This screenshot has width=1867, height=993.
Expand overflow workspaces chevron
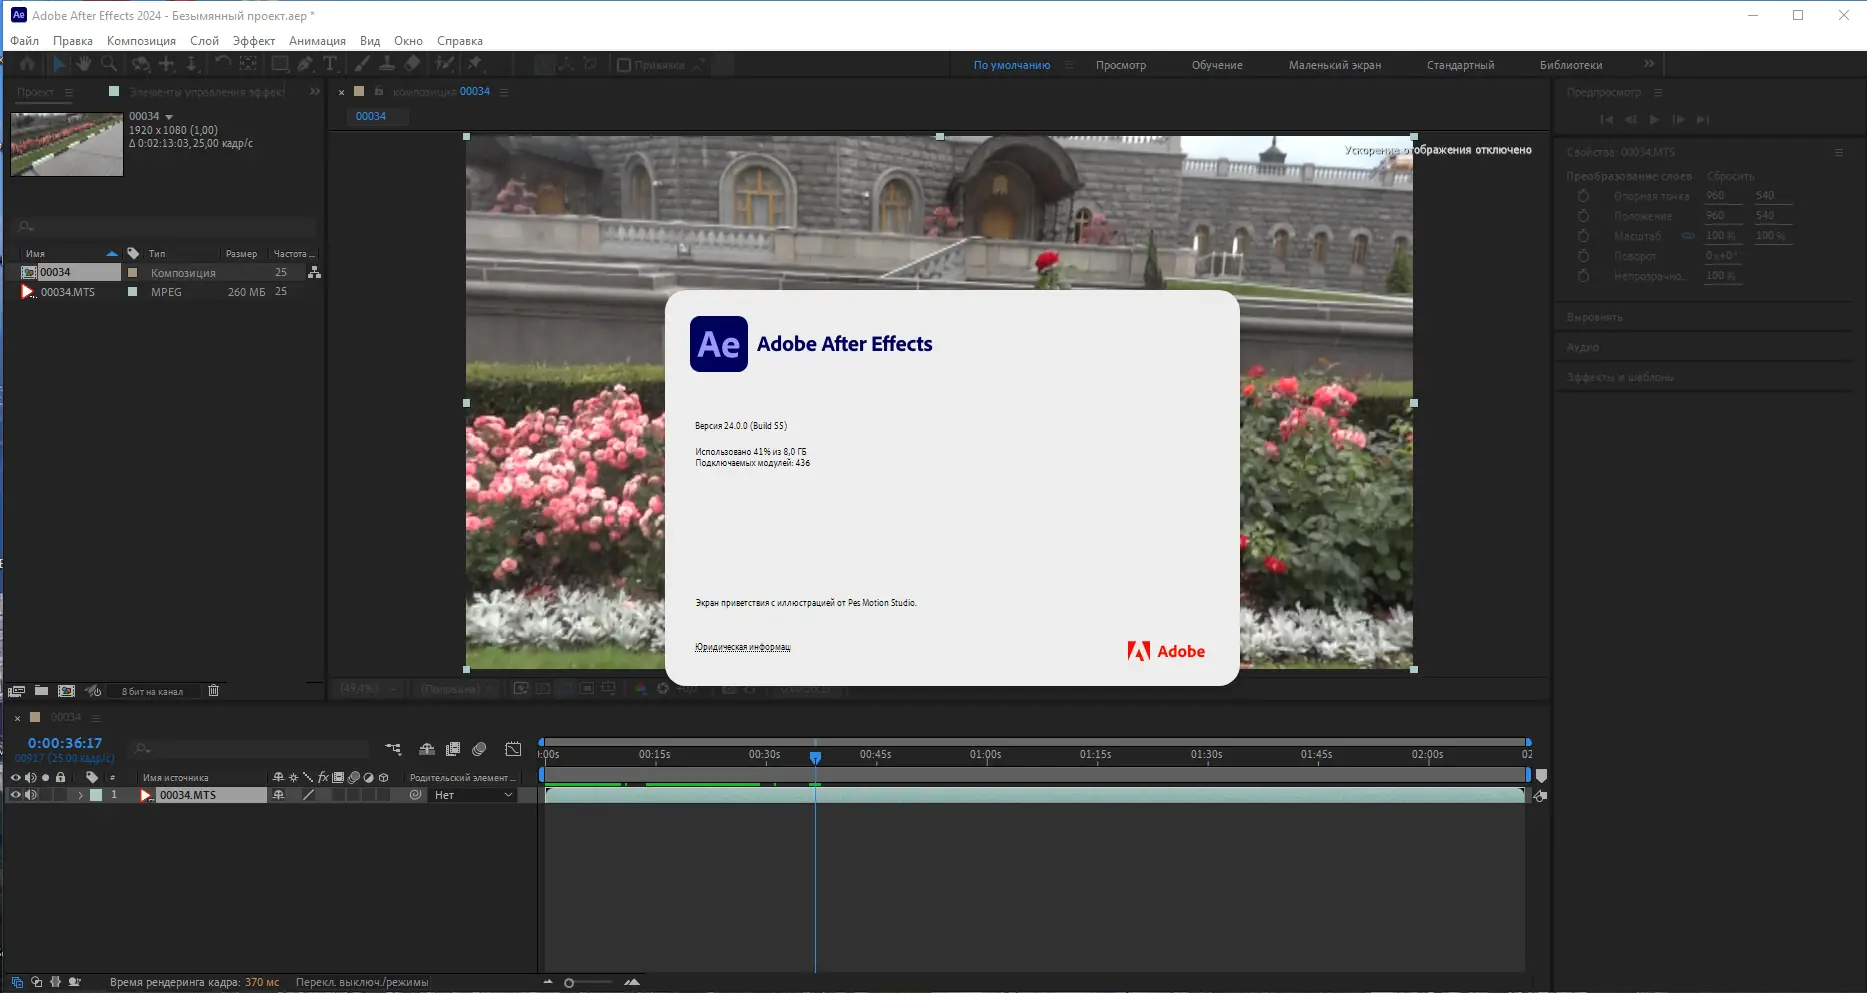pos(1649,64)
